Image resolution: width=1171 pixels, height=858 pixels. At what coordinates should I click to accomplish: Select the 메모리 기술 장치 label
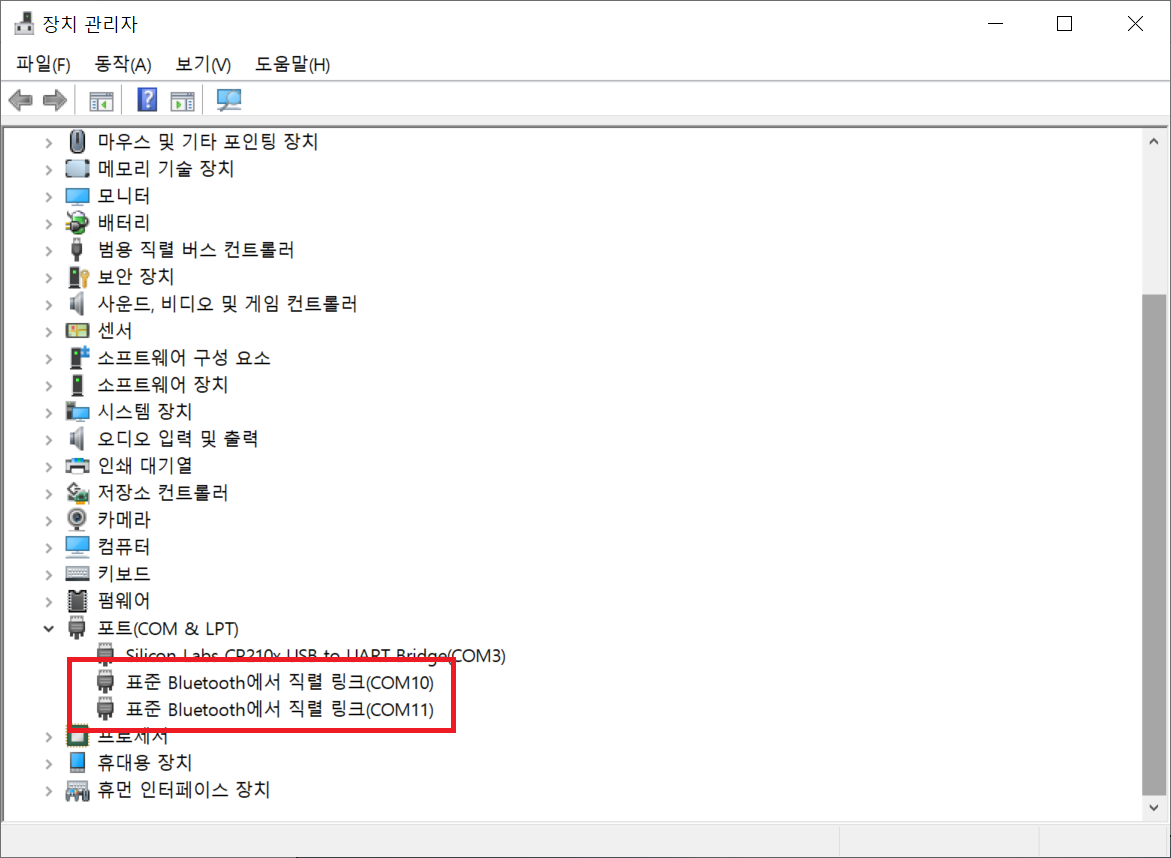click(166, 168)
